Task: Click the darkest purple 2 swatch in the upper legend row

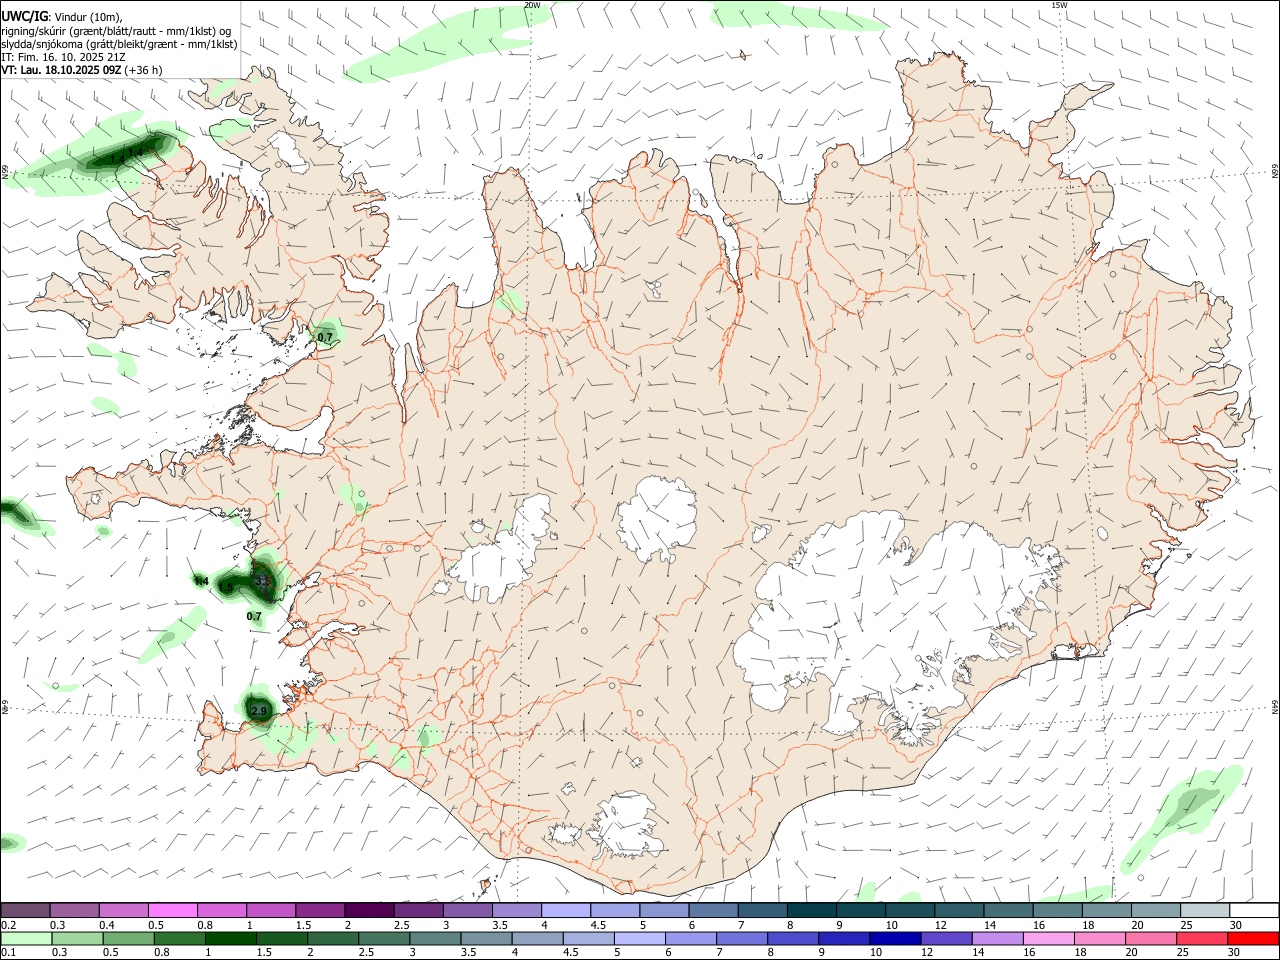Action: point(369,910)
